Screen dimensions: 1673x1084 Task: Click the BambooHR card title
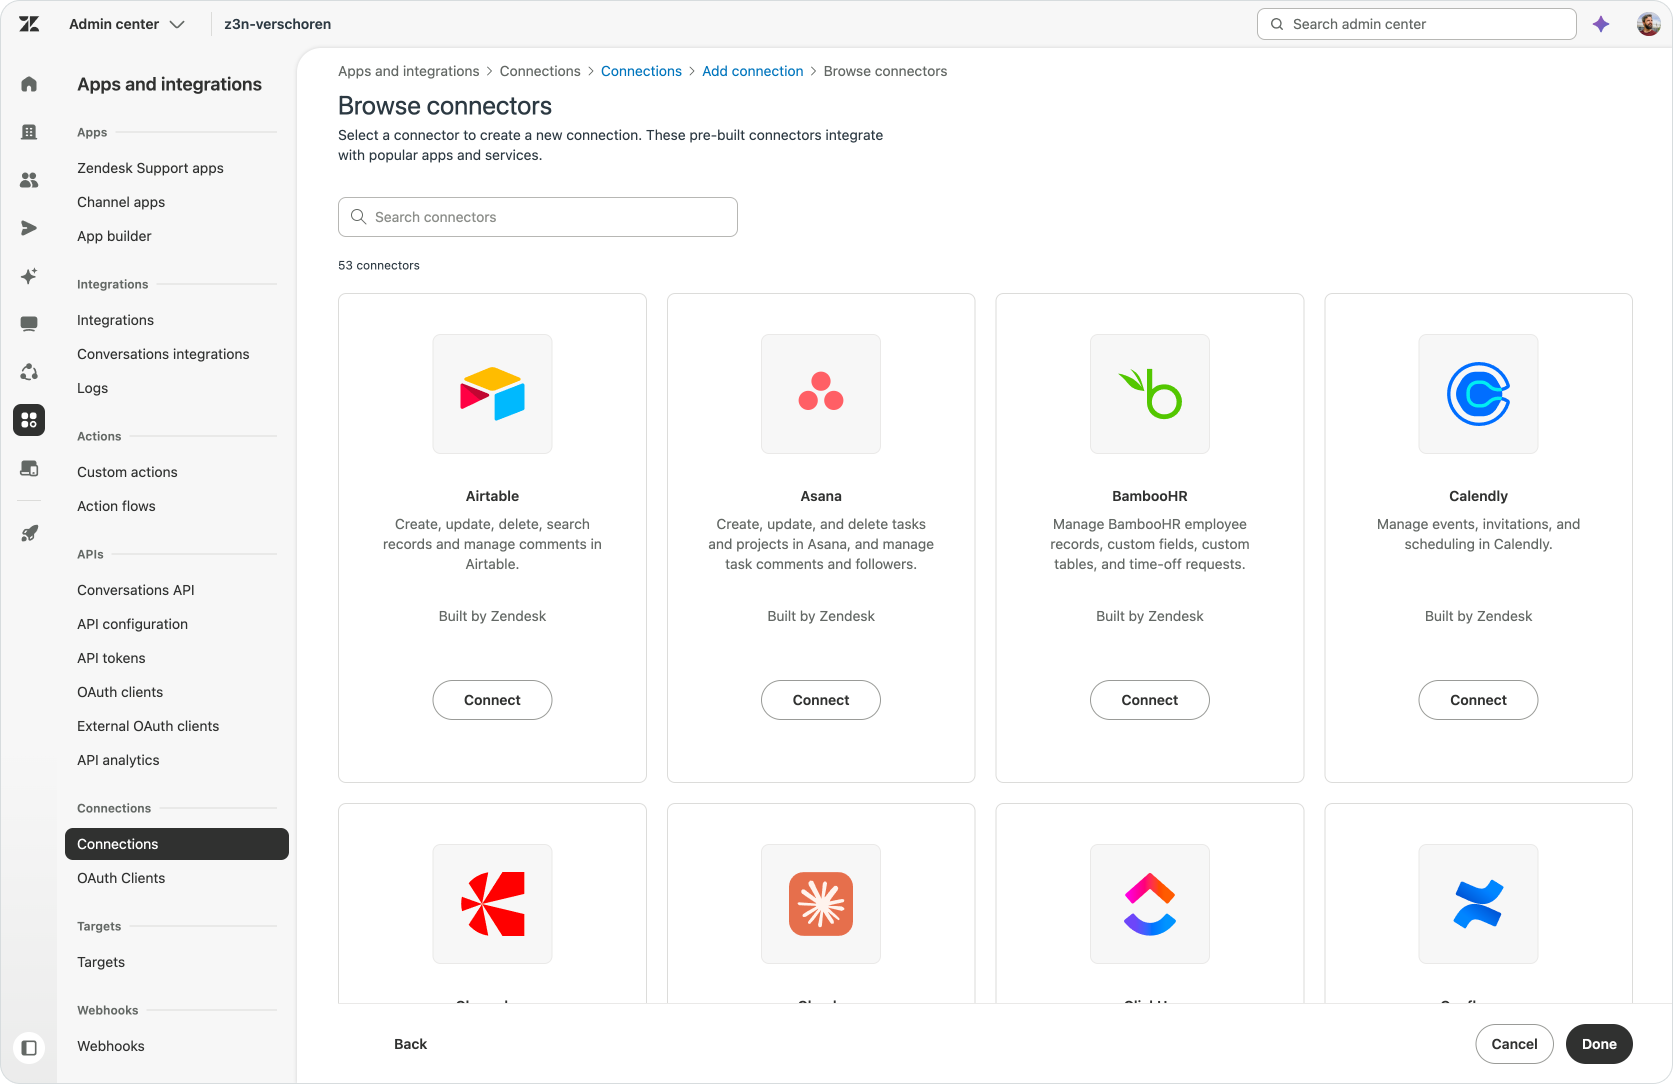pos(1150,496)
